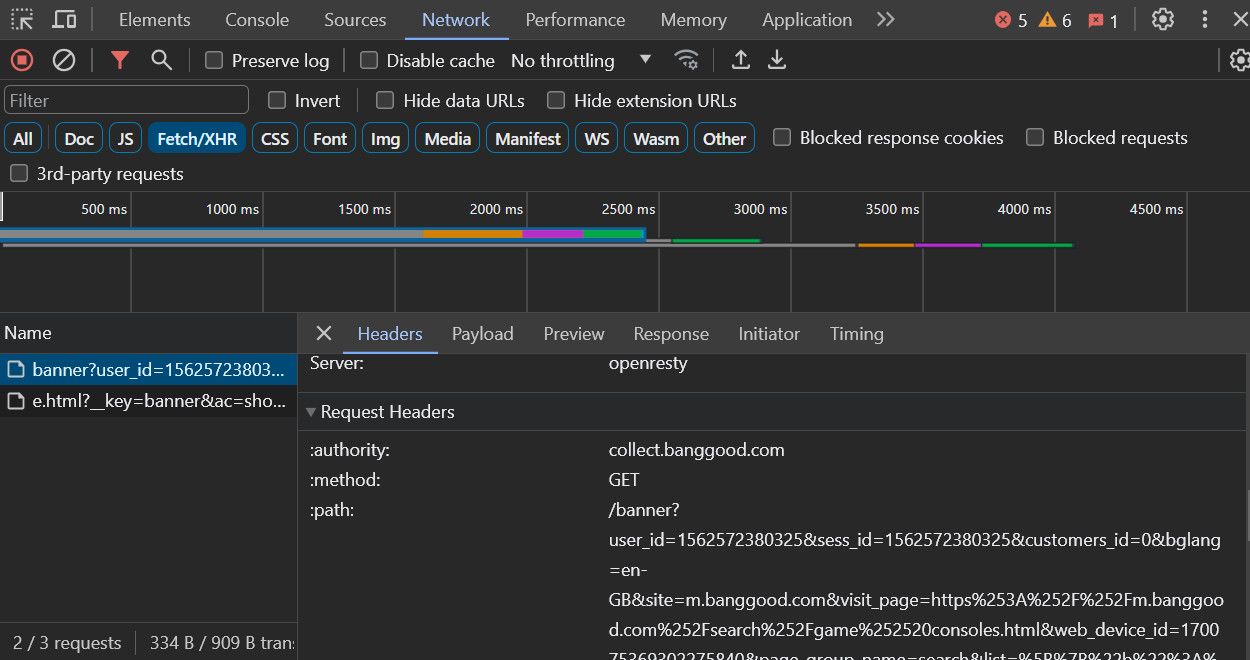Filter requests by Wasm type
This screenshot has height=660, width=1250.
coord(656,138)
